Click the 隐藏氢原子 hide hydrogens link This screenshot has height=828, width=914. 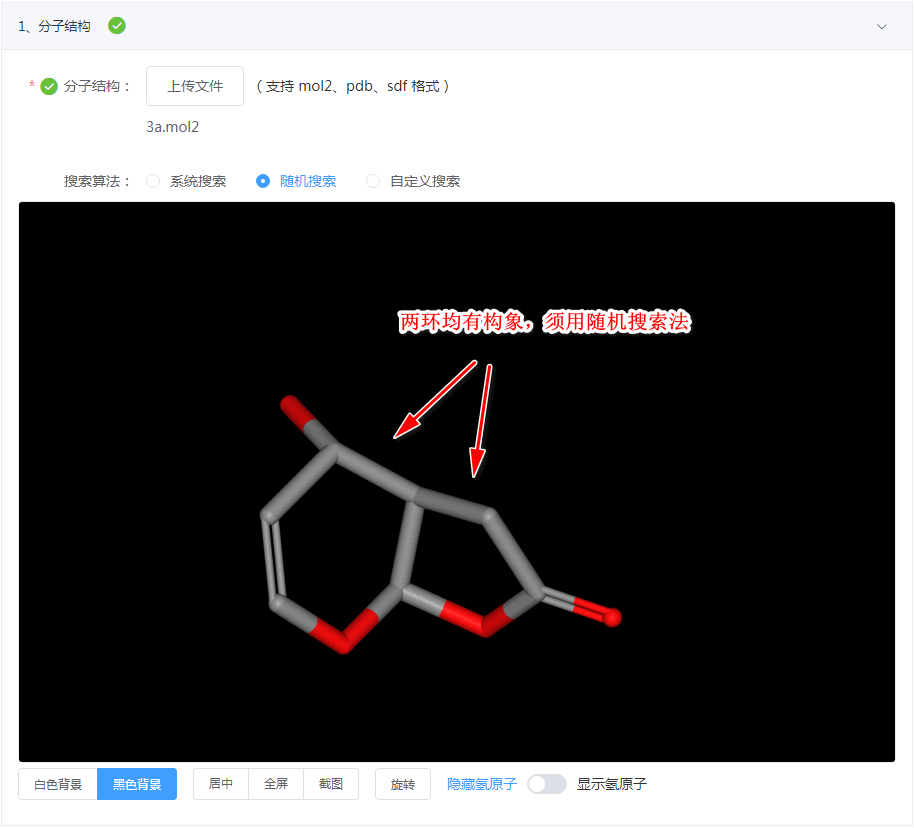[x=481, y=784]
